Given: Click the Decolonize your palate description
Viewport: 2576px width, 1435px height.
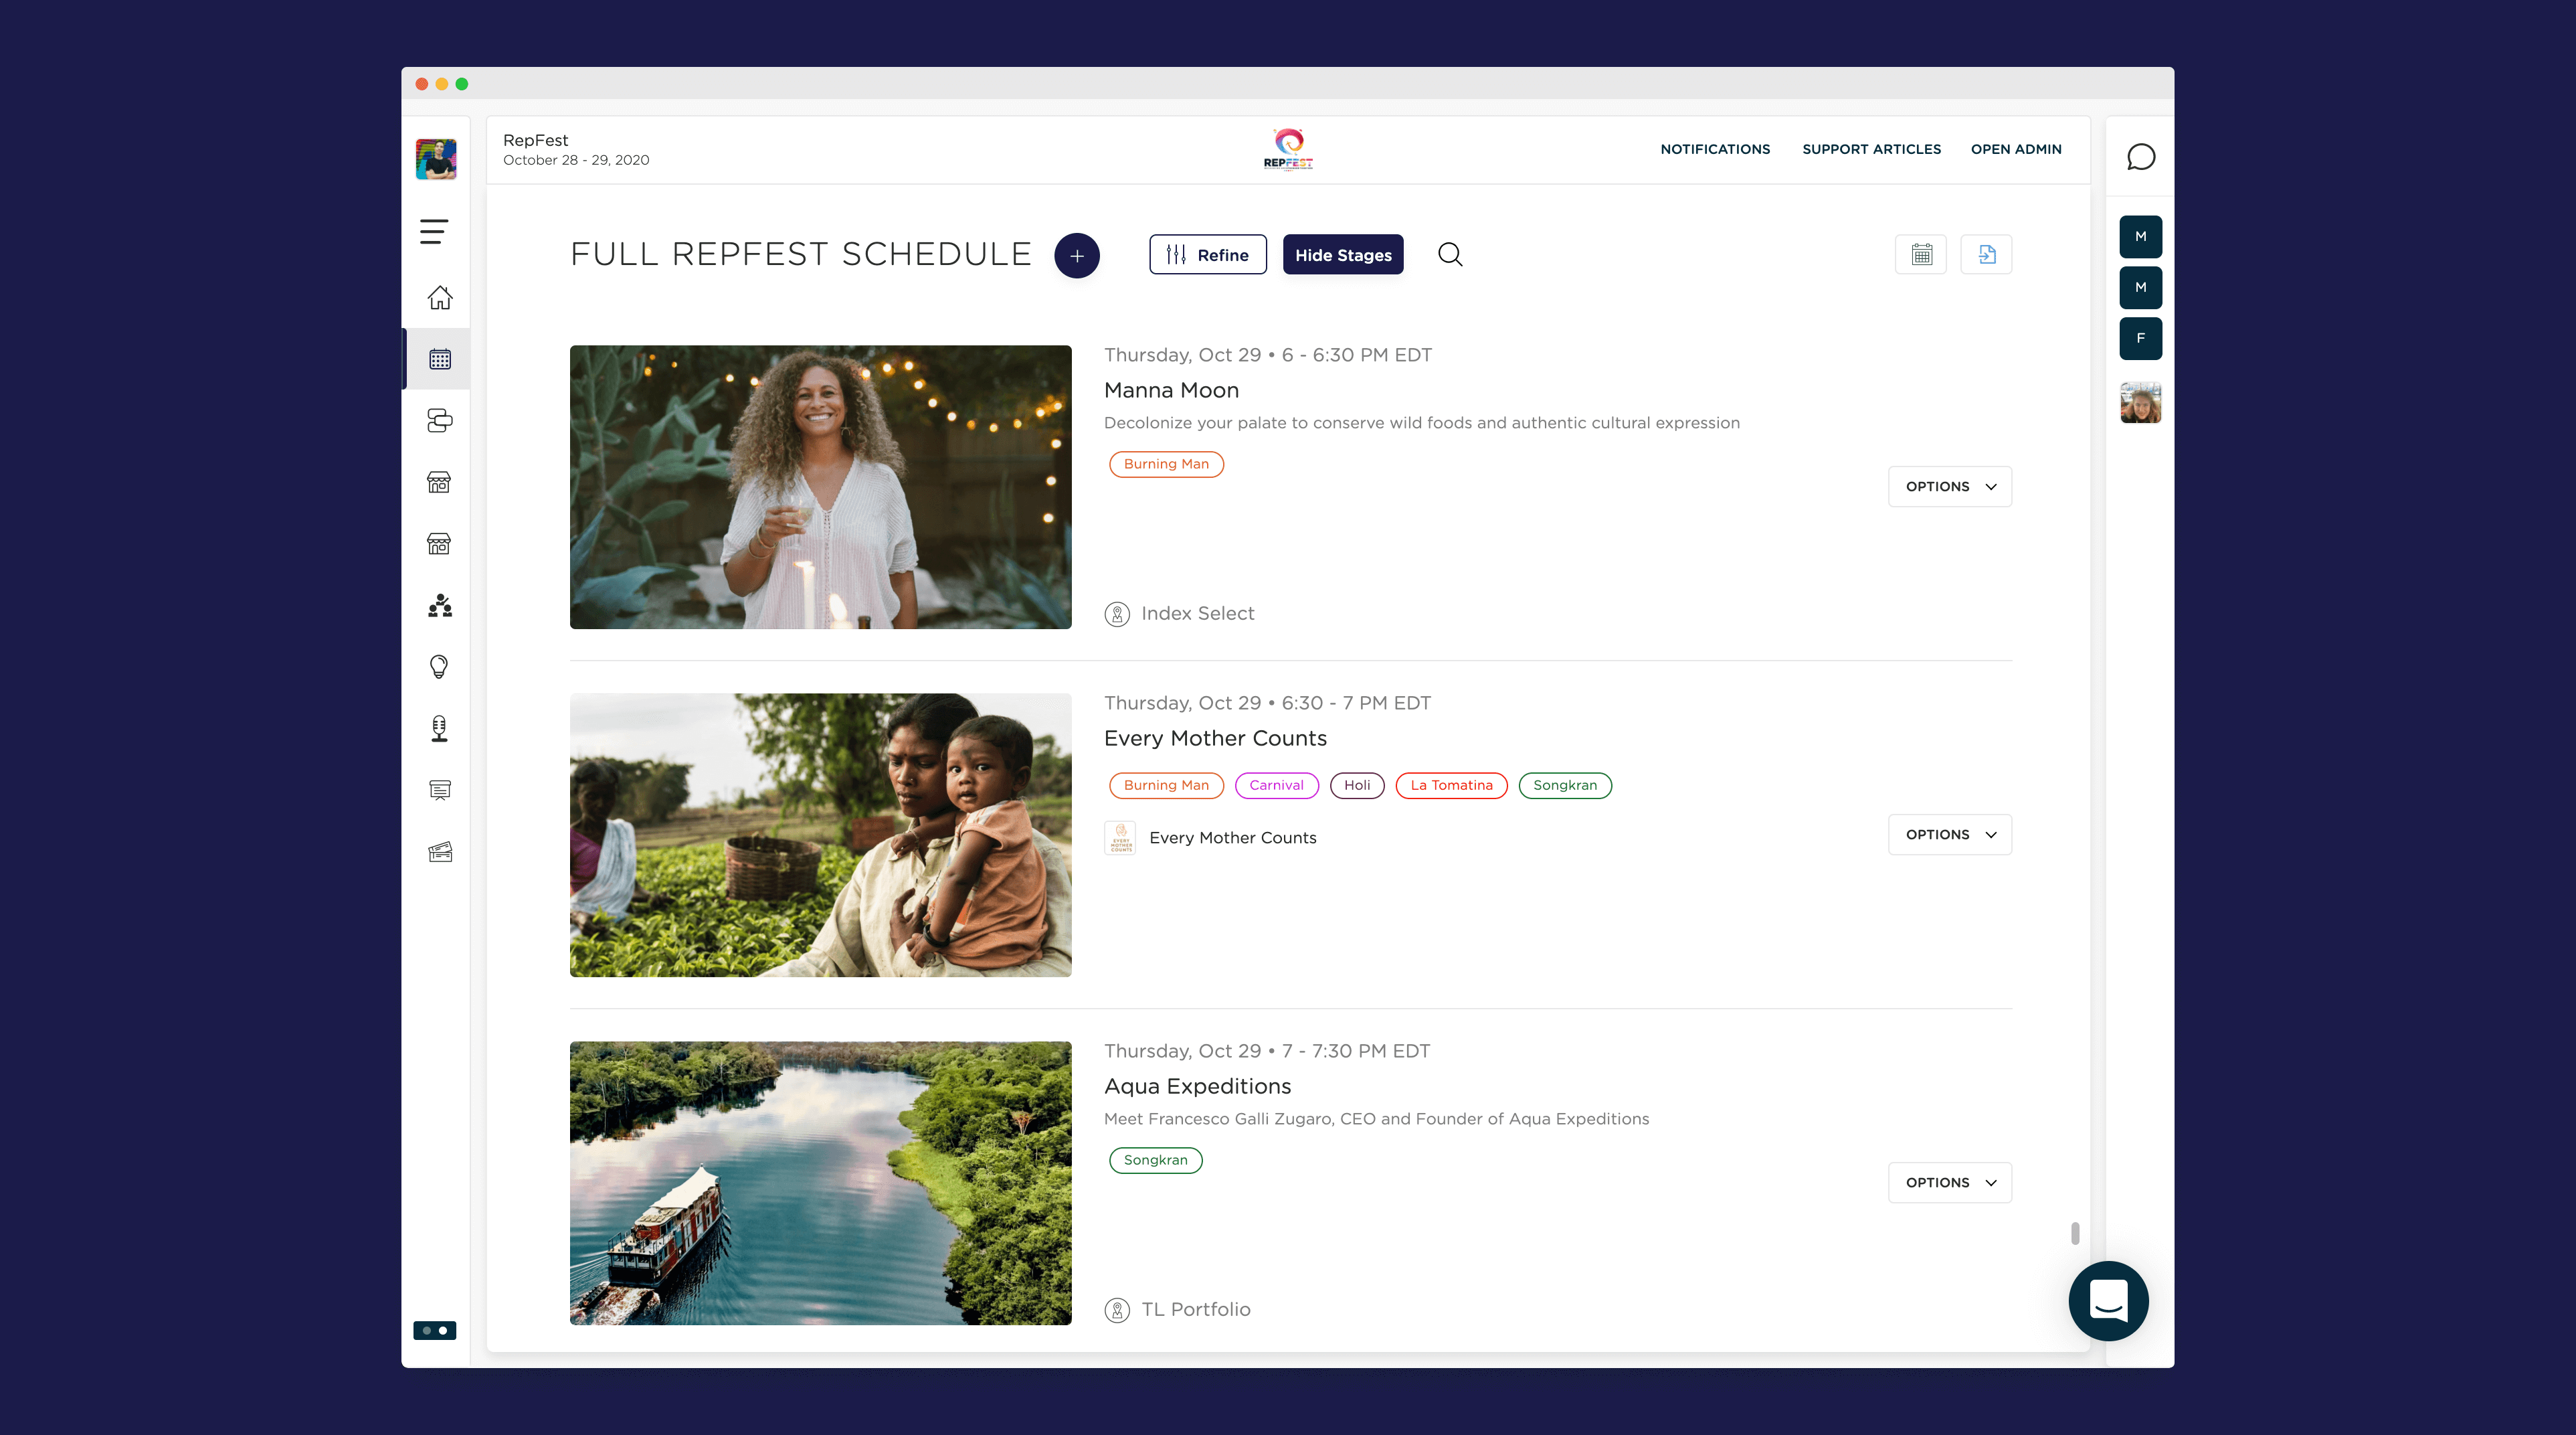Looking at the screenshot, I should [1421, 423].
